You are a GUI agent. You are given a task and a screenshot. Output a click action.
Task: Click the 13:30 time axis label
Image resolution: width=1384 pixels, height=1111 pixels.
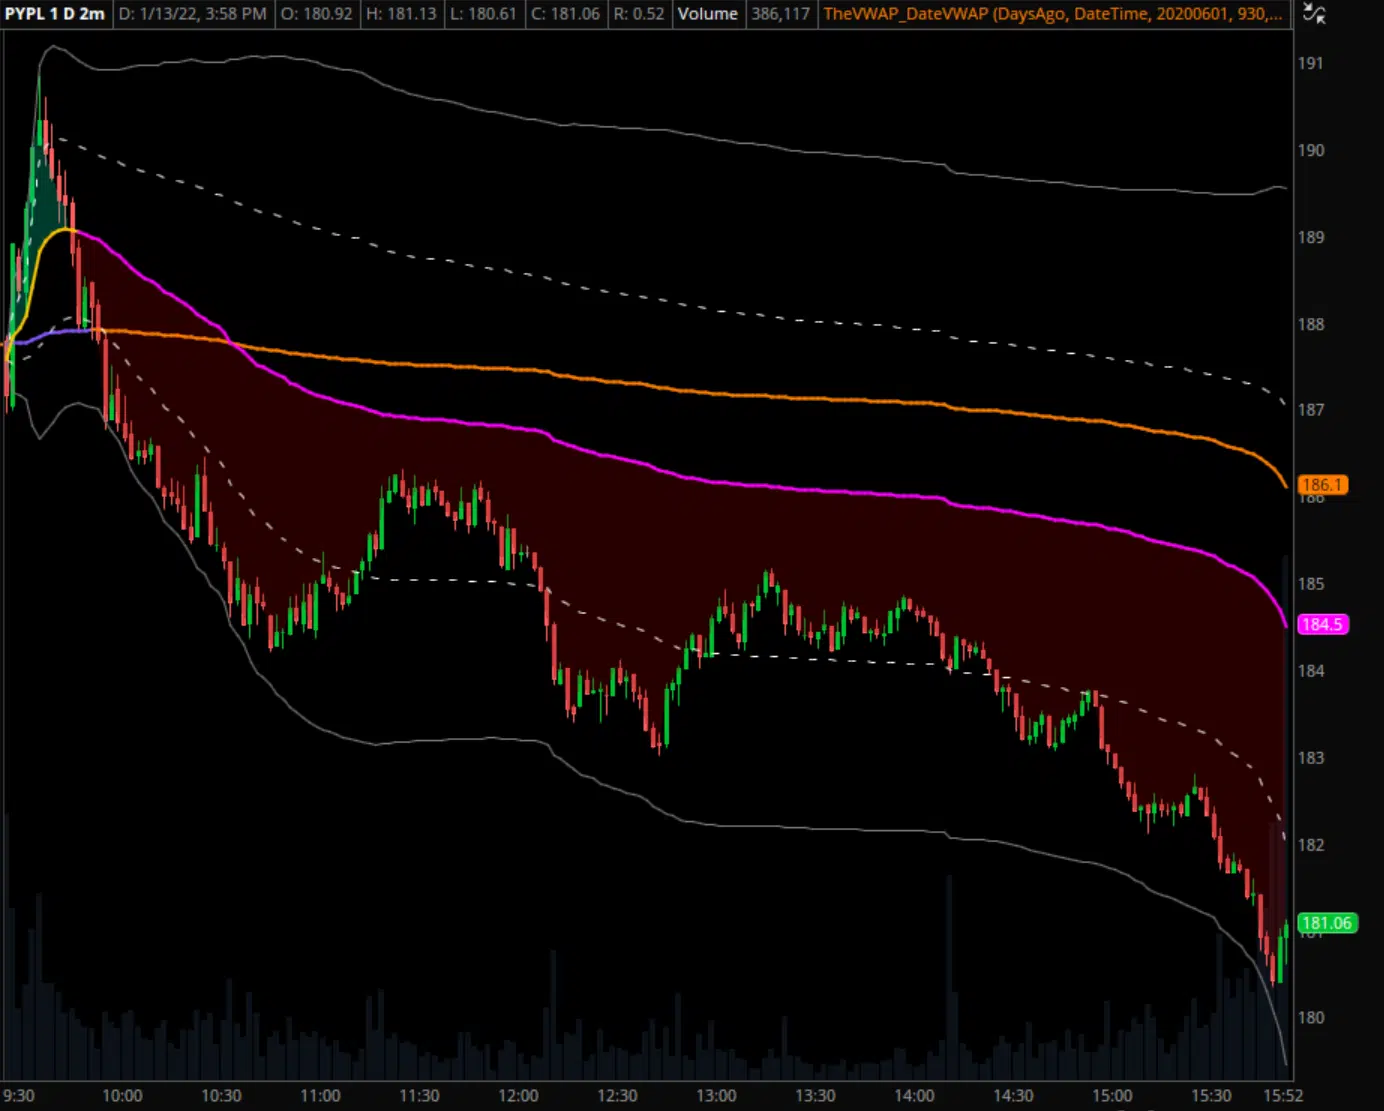click(x=815, y=1096)
